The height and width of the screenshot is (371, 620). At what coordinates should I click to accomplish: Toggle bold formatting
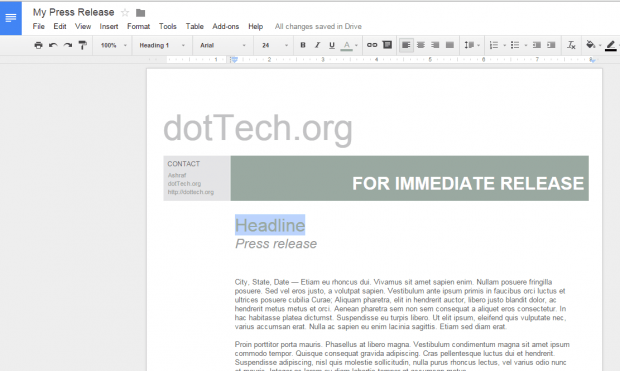303,45
